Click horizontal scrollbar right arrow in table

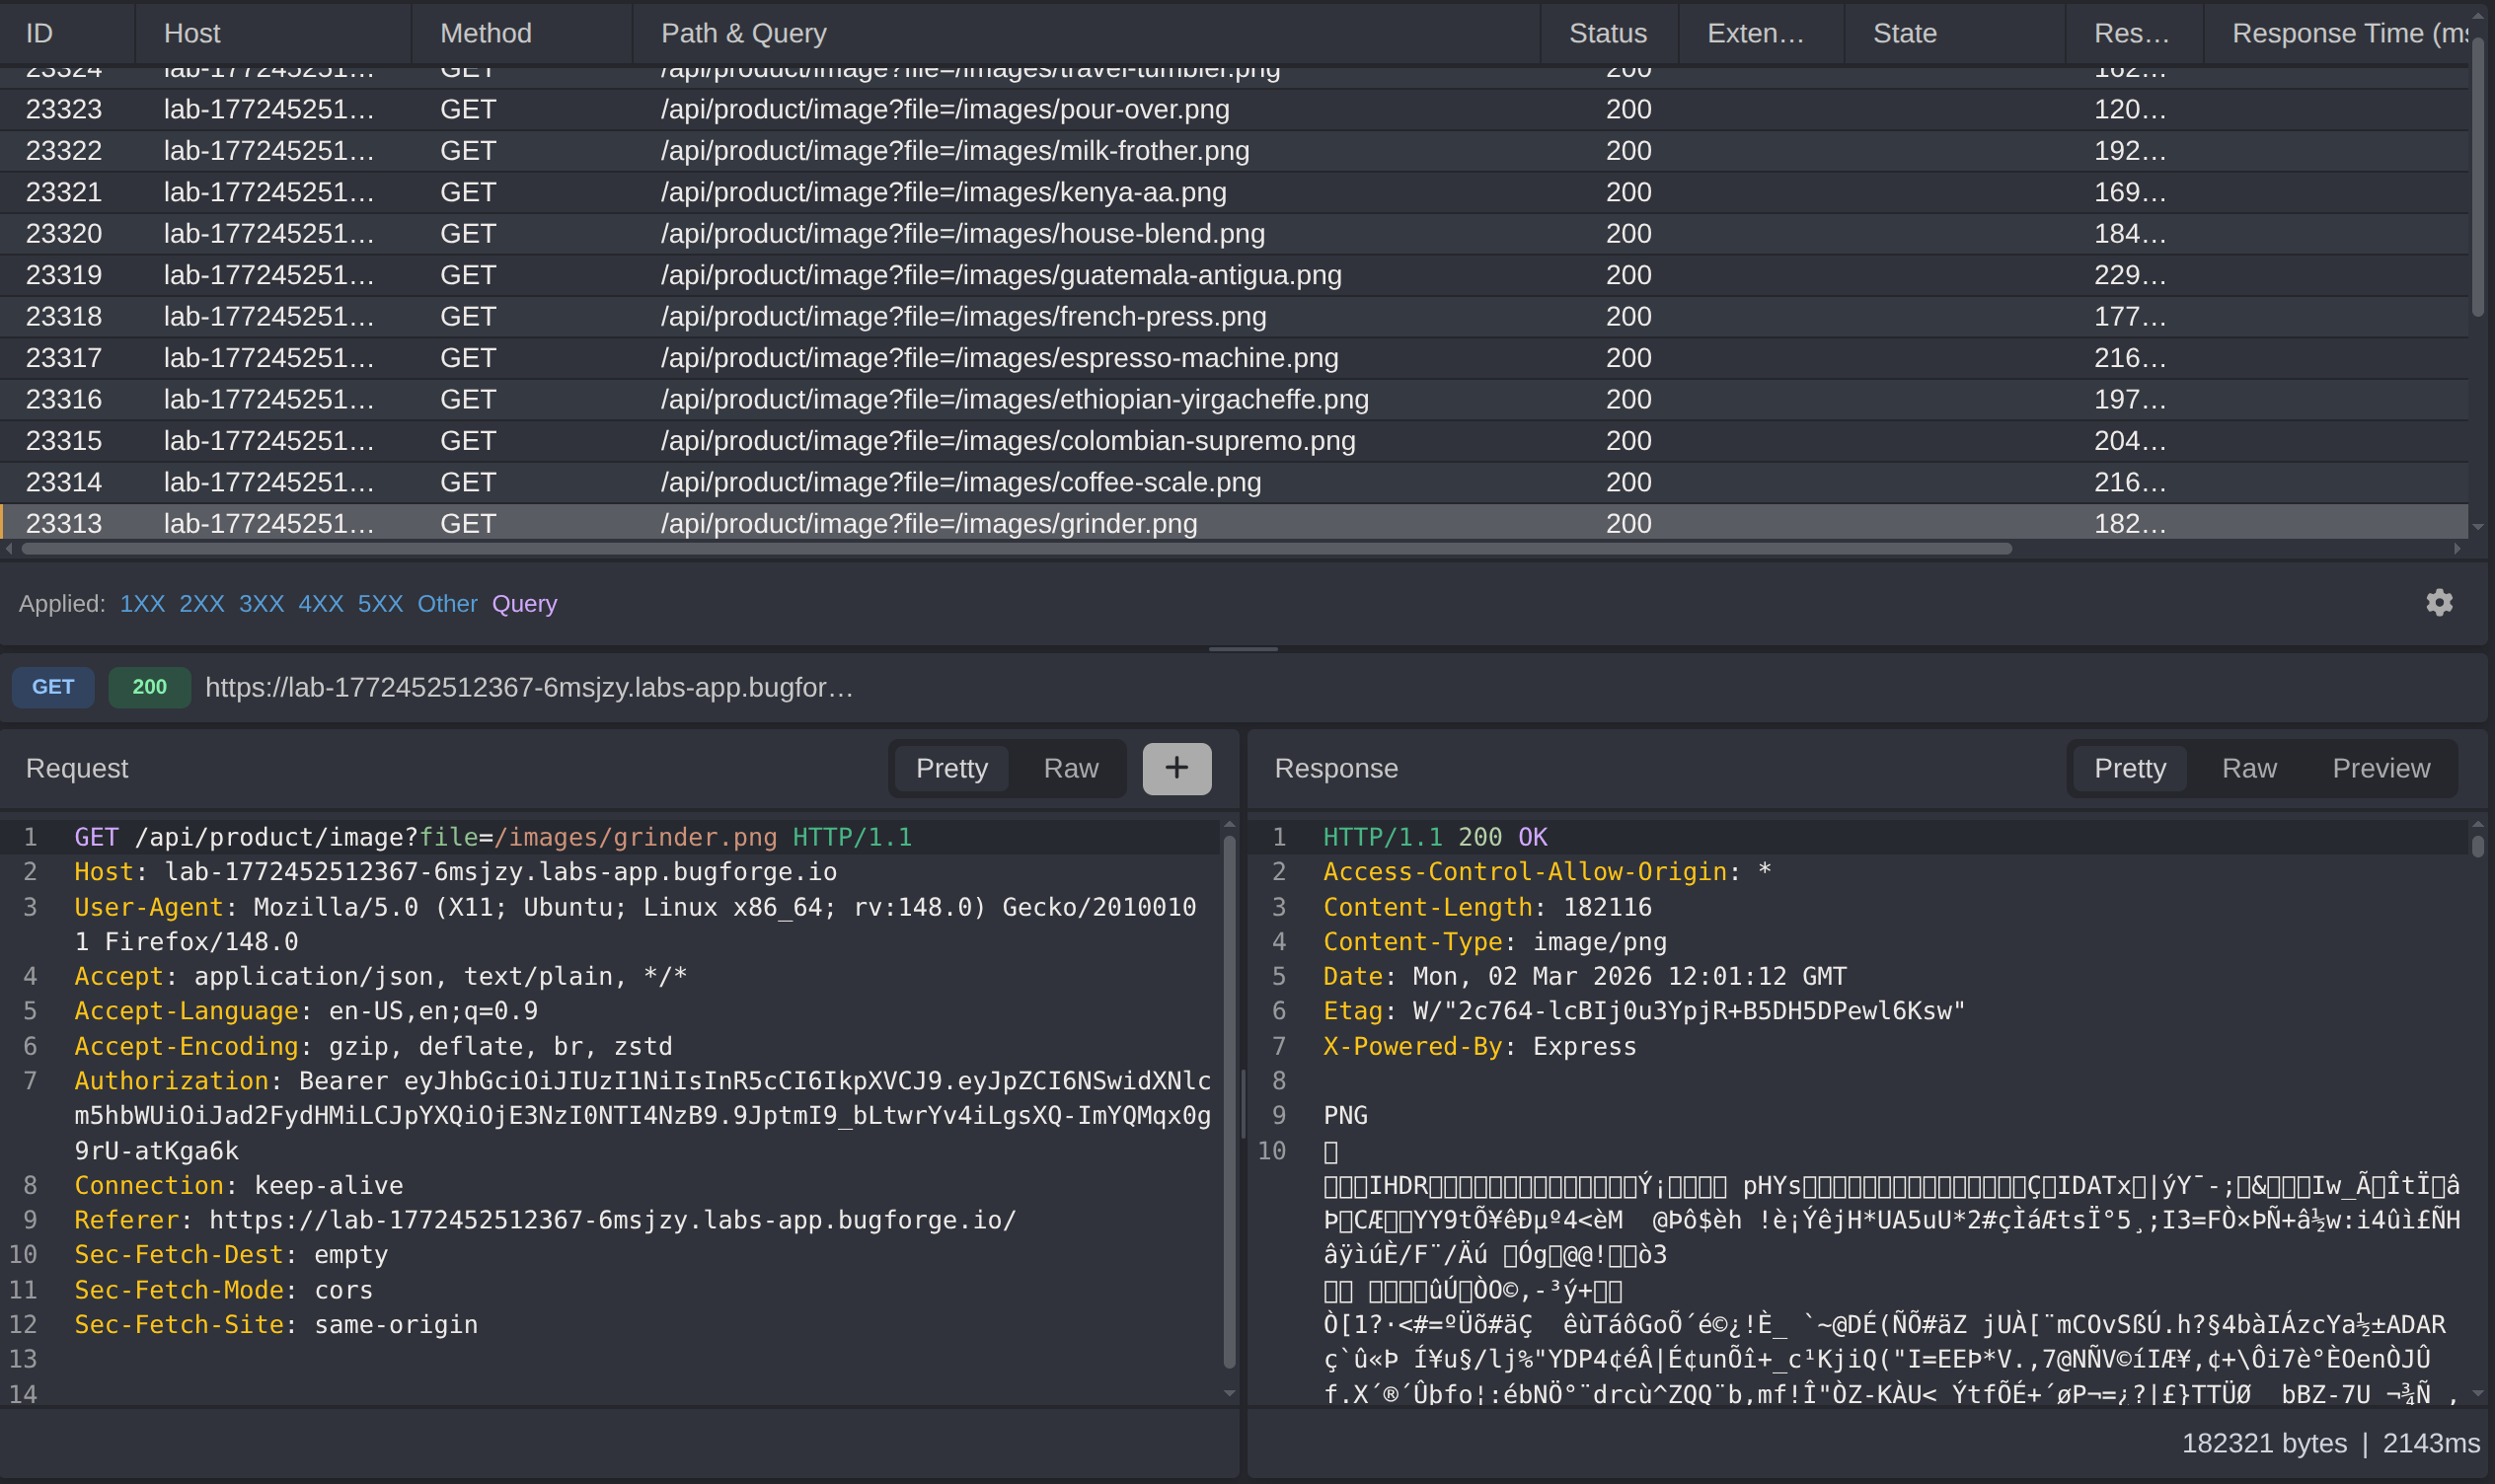click(2457, 548)
